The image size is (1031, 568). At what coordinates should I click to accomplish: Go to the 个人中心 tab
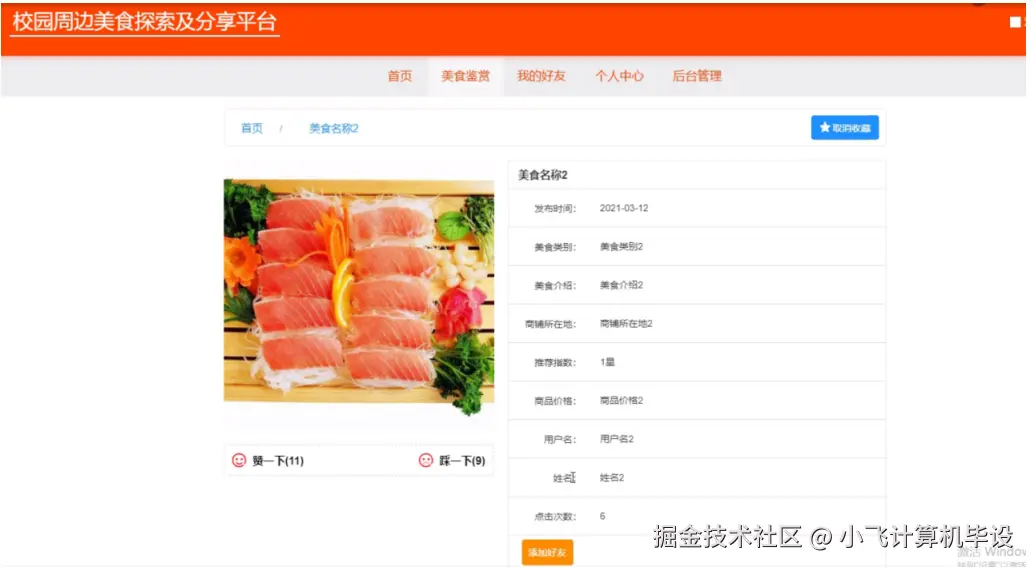(x=619, y=76)
